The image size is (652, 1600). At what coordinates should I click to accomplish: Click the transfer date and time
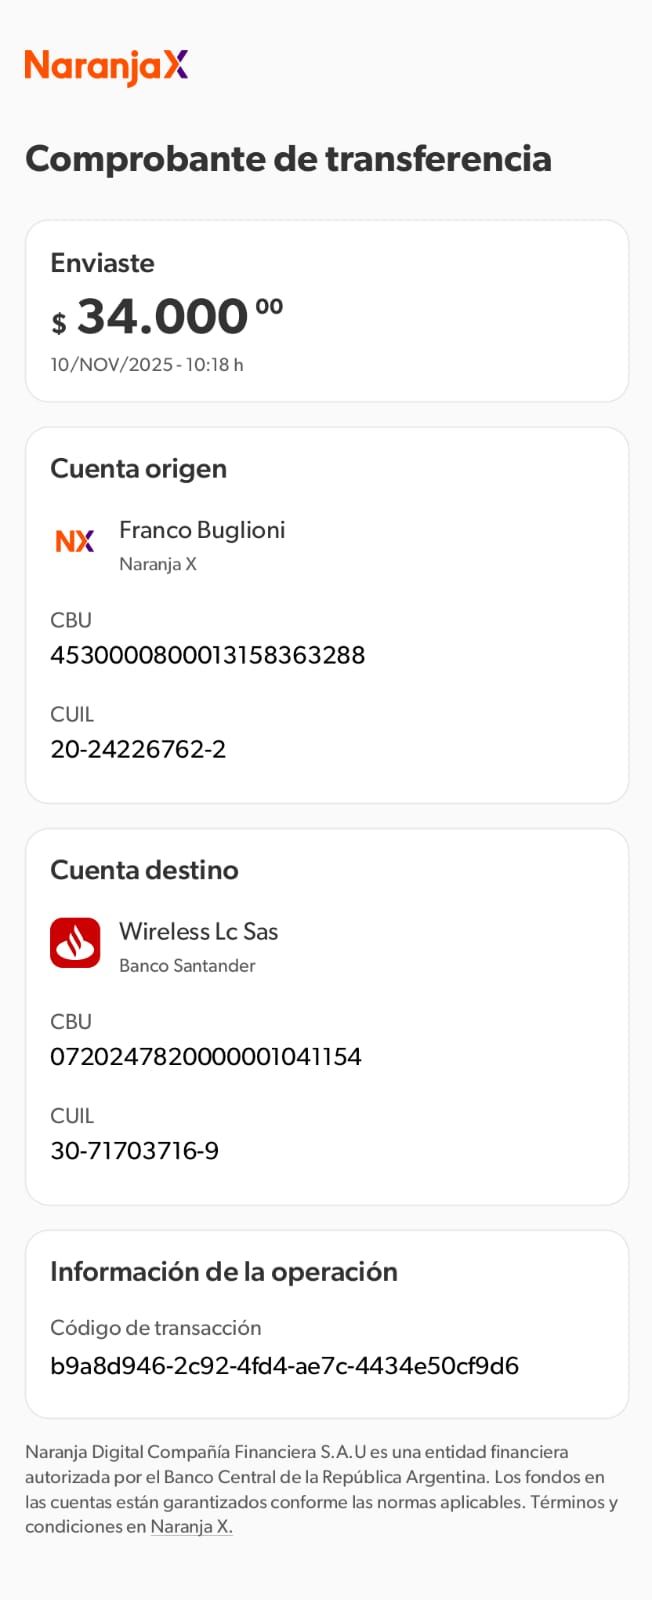(x=147, y=365)
